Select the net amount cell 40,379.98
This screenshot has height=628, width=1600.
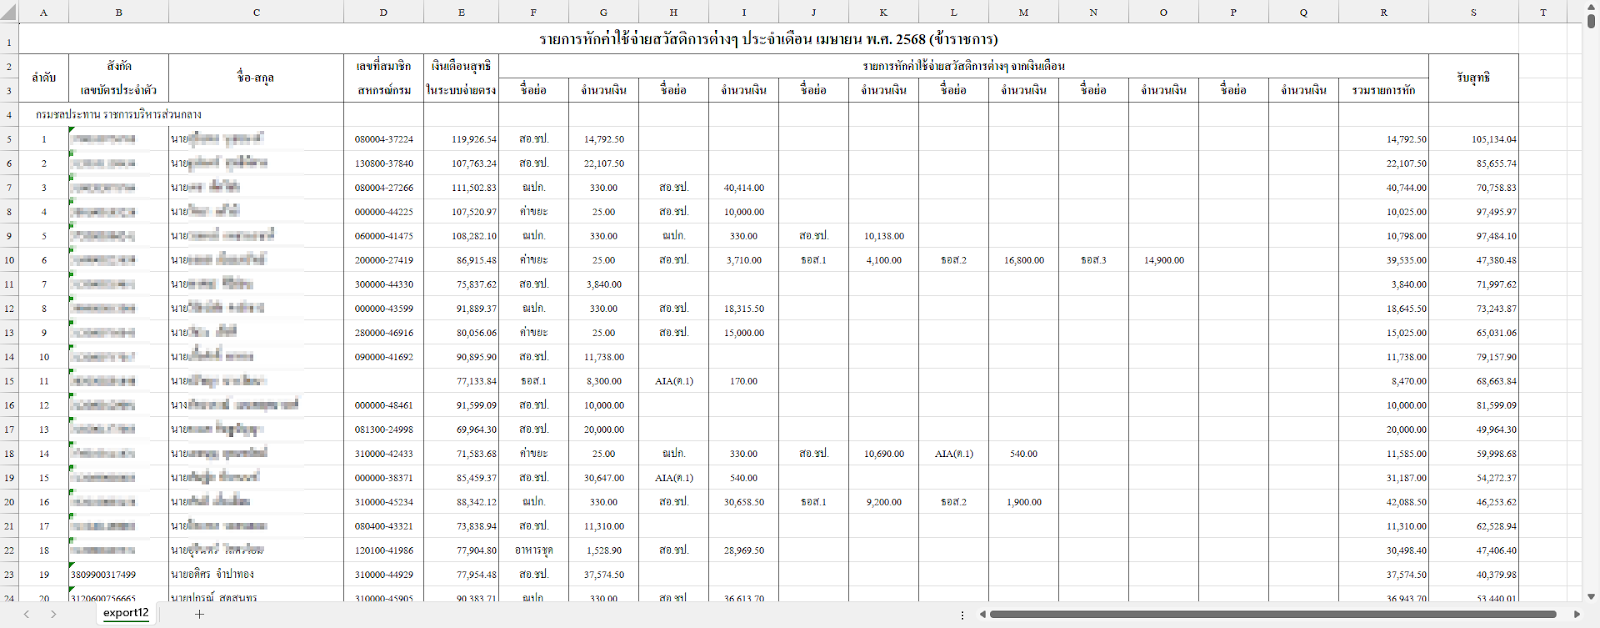coord(1474,575)
